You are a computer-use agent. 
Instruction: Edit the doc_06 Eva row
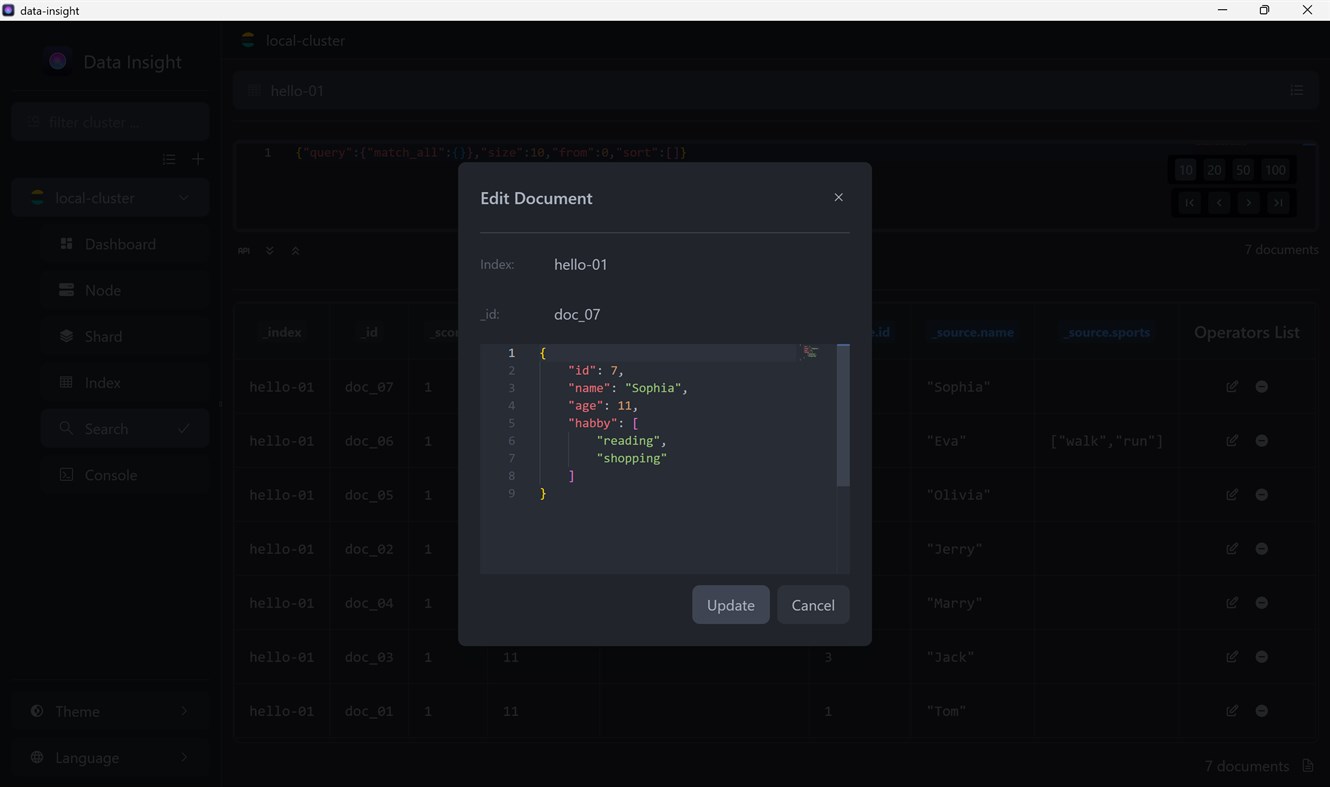coord(1232,441)
